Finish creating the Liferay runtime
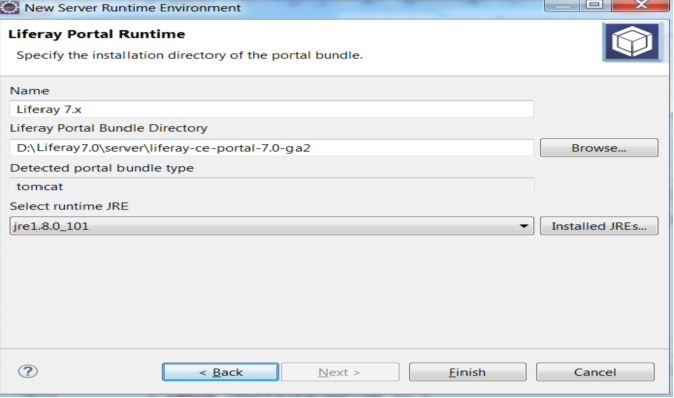This screenshot has height=398, width=674. [x=468, y=372]
